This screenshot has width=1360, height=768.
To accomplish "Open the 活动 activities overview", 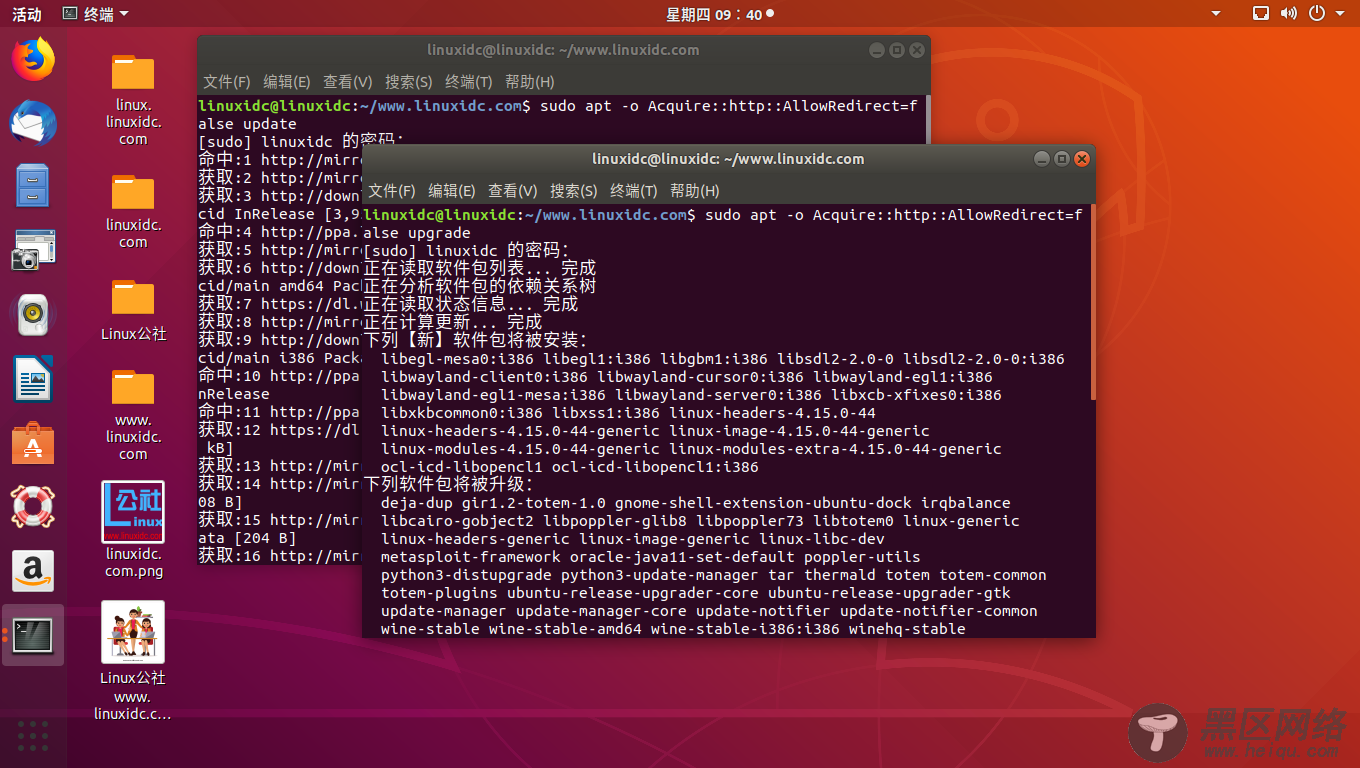I will pyautogui.click(x=27, y=14).
